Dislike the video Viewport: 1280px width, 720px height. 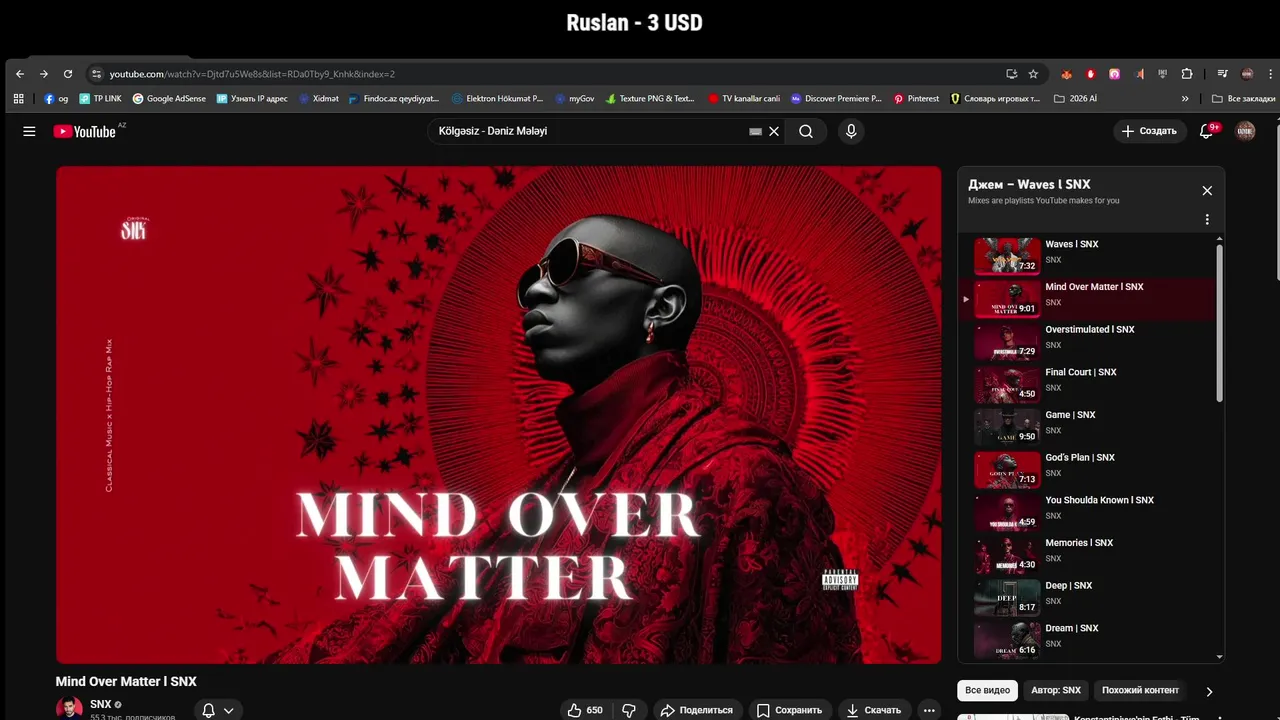point(629,710)
